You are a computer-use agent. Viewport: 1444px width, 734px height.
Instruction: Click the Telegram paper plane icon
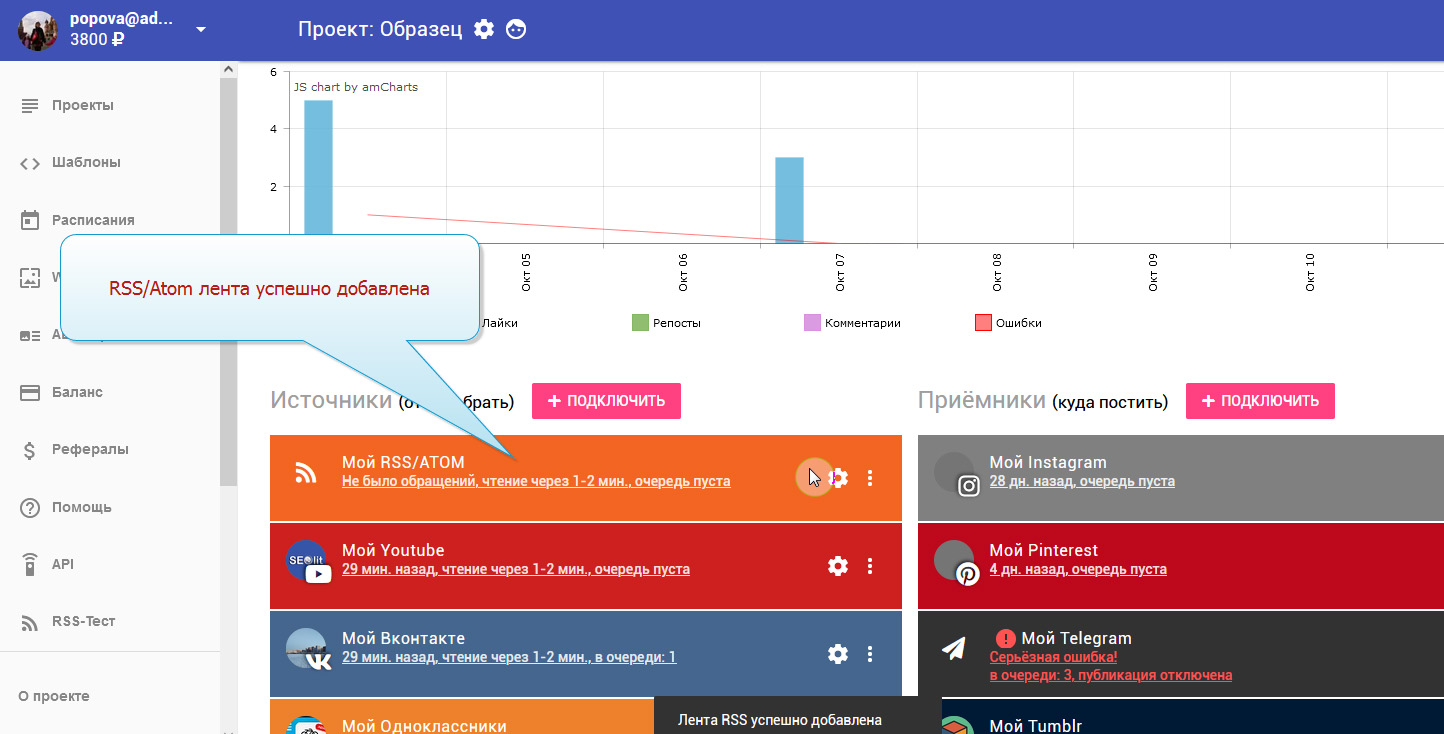(953, 649)
